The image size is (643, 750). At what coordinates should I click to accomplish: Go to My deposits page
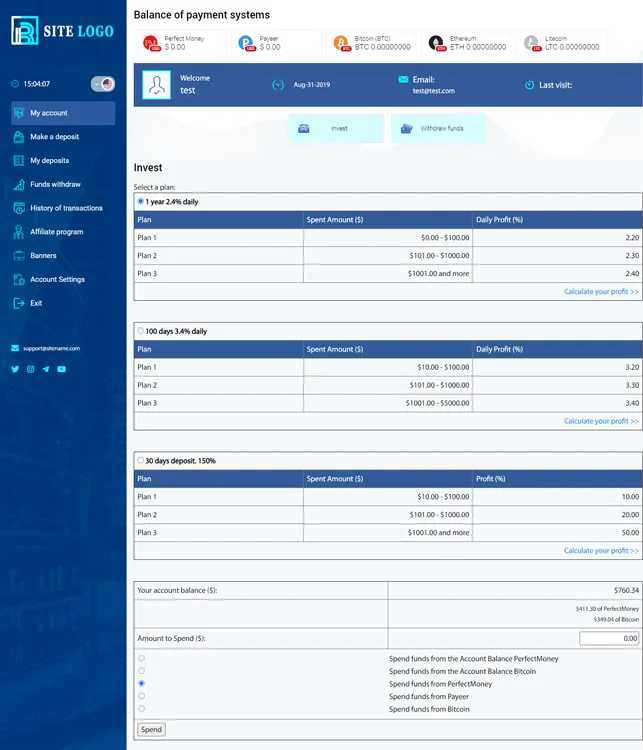tap(63, 161)
